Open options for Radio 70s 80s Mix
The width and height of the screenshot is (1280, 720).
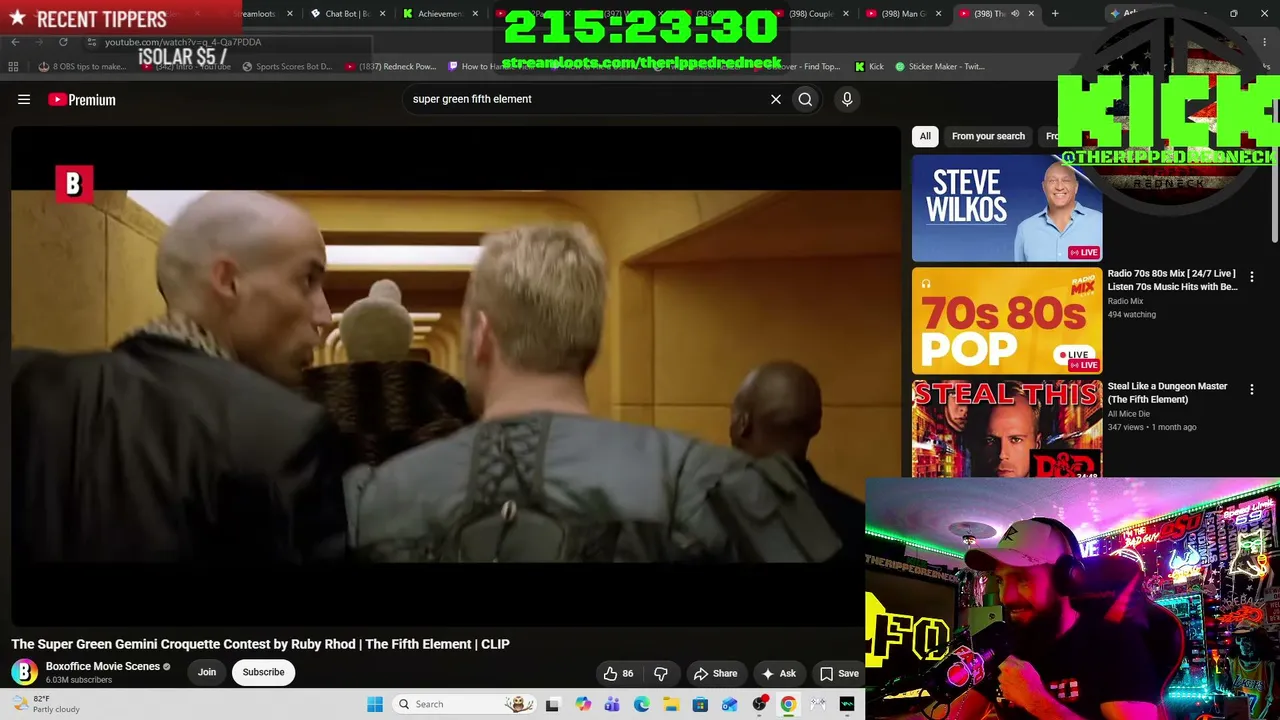1251,277
